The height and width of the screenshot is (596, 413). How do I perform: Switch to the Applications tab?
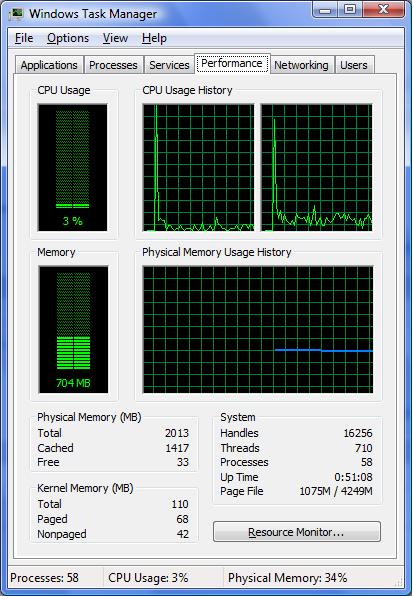pos(49,65)
